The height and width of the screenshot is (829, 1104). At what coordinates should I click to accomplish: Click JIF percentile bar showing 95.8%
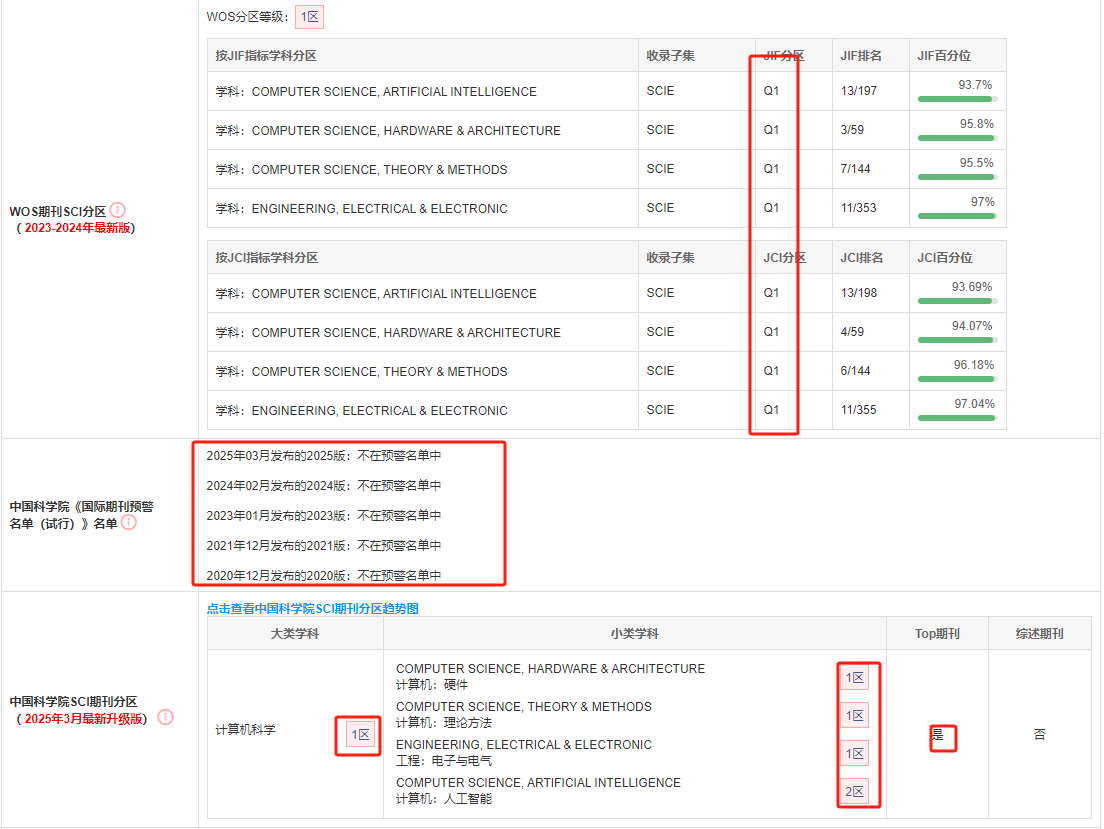pyautogui.click(x=957, y=138)
